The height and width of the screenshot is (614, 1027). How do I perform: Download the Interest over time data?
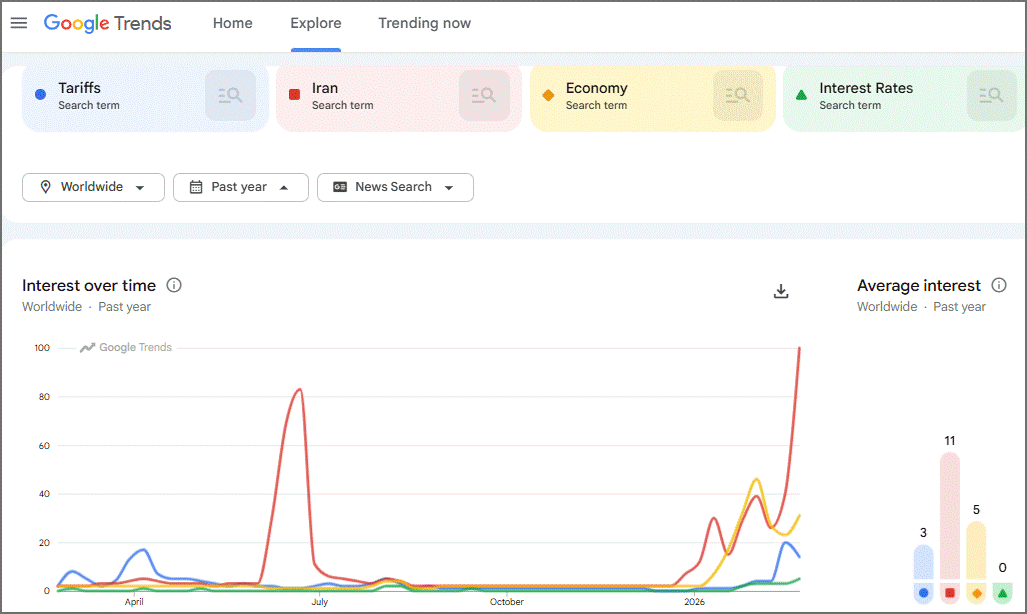(781, 291)
